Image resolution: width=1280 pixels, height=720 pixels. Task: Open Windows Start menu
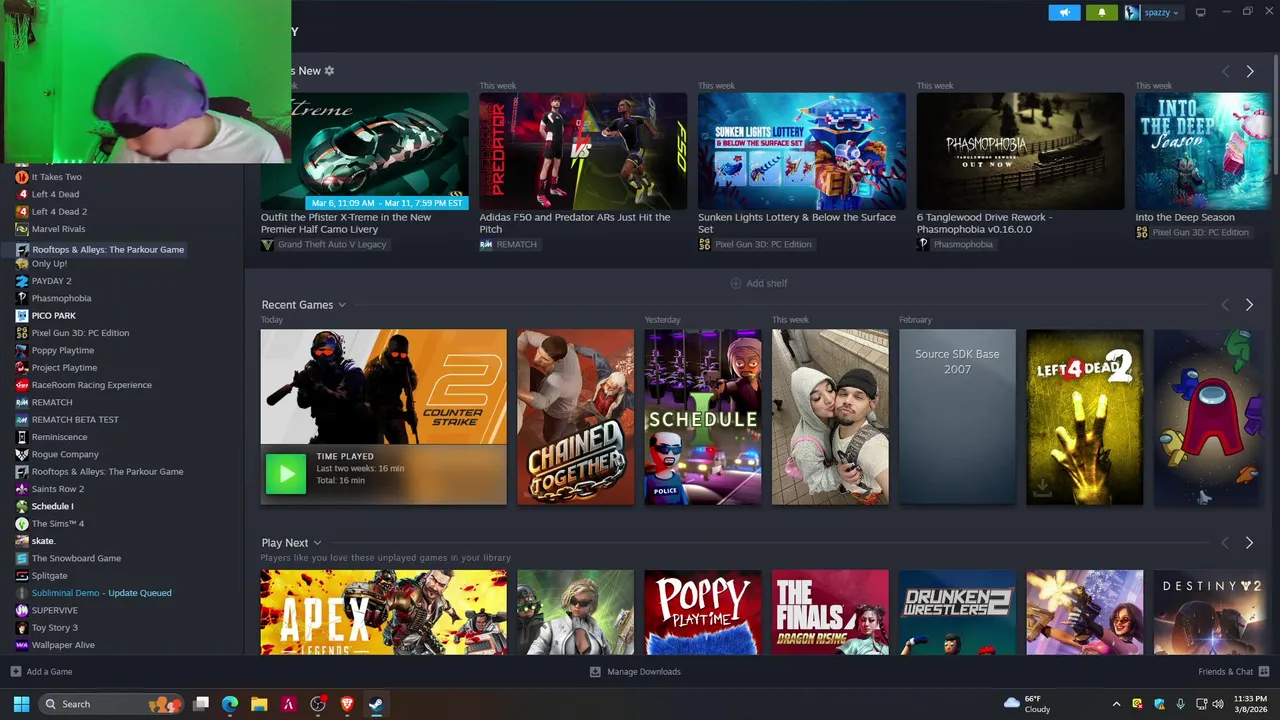(21, 704)
